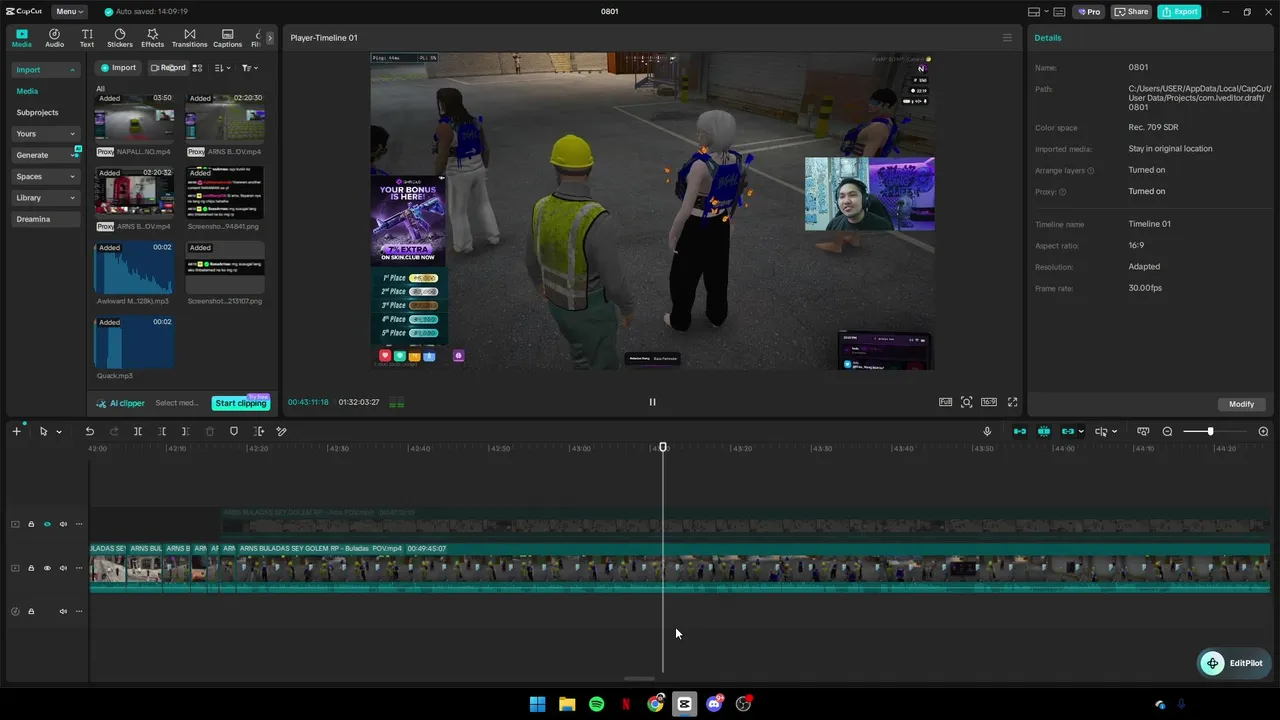Open Spotify from the taskbar
Viewport: 1280px width, 720px height.
point(596,704)
